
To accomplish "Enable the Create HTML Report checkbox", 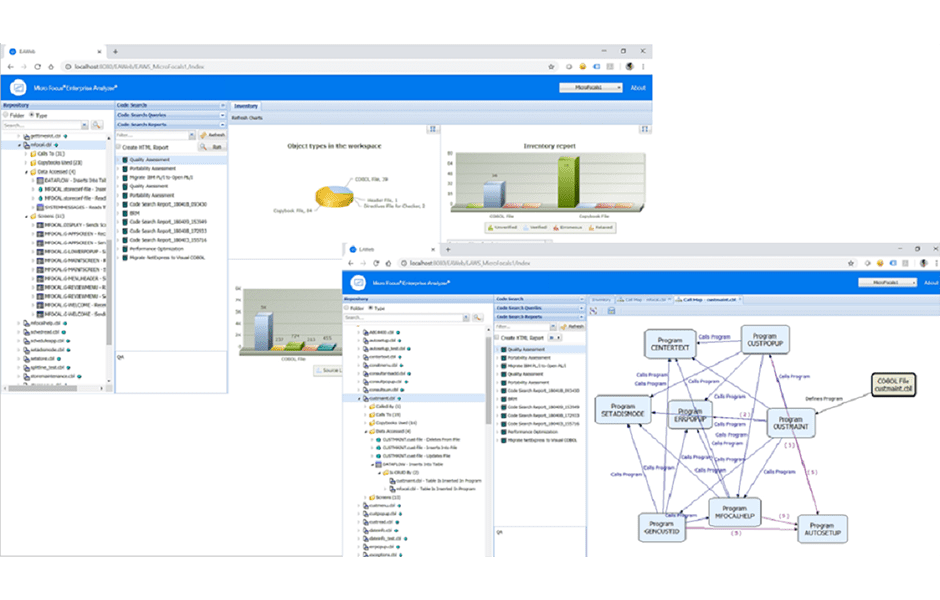I will coord(117,147).
